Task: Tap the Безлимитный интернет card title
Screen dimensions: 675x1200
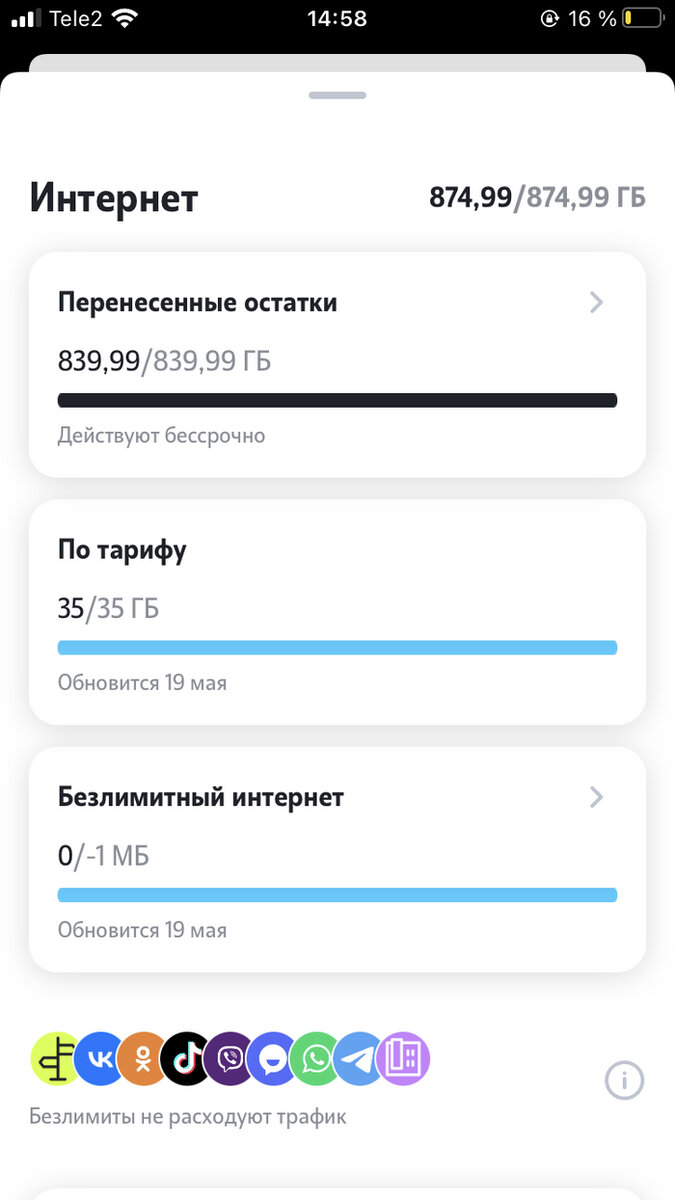Action: pos(201,797)
